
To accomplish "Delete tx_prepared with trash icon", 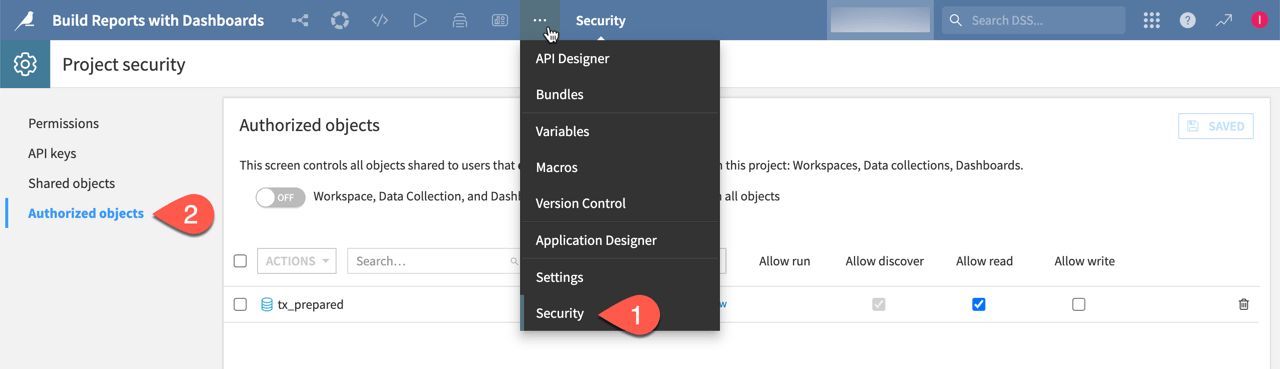I will click(1244, 304).
